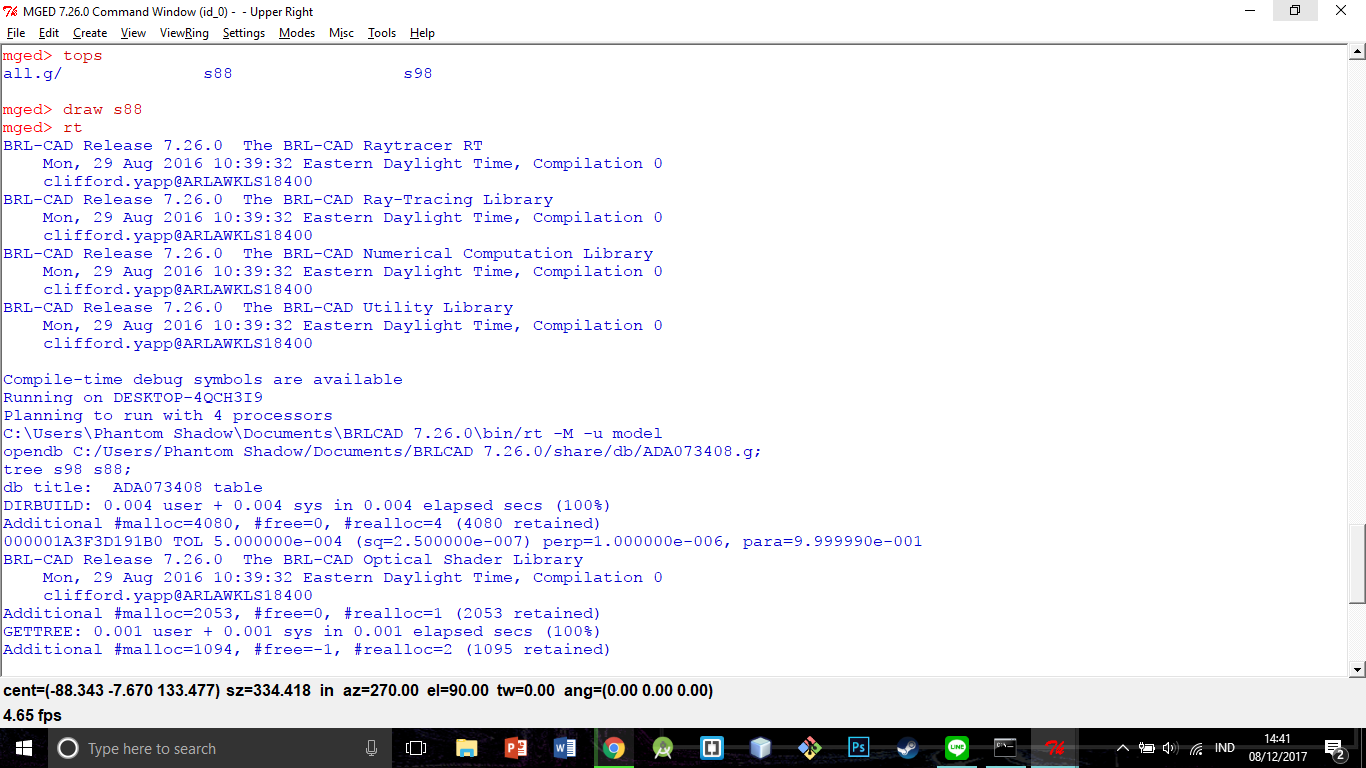Open the Edit menu

tap(49, 33)
